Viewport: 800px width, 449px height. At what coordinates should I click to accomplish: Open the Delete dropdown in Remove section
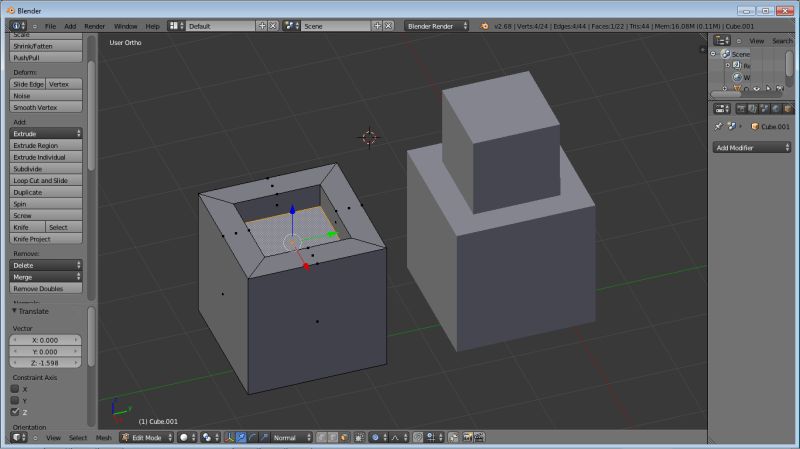pos(46,265)
